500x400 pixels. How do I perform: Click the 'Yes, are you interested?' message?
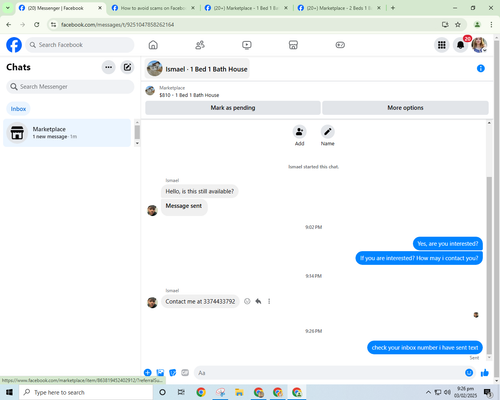click(x=448, y=244)
